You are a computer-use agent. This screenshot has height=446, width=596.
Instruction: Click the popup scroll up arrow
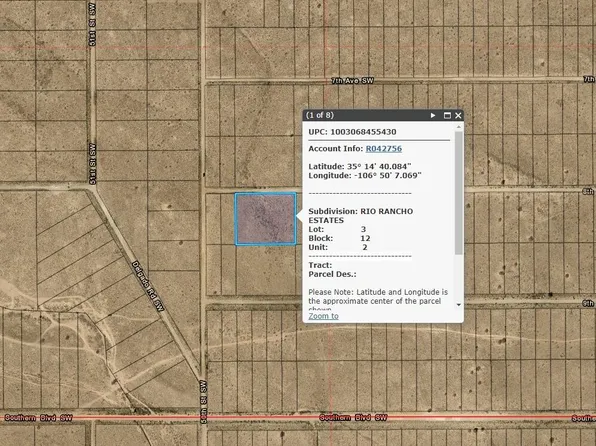tap(458, 127)
